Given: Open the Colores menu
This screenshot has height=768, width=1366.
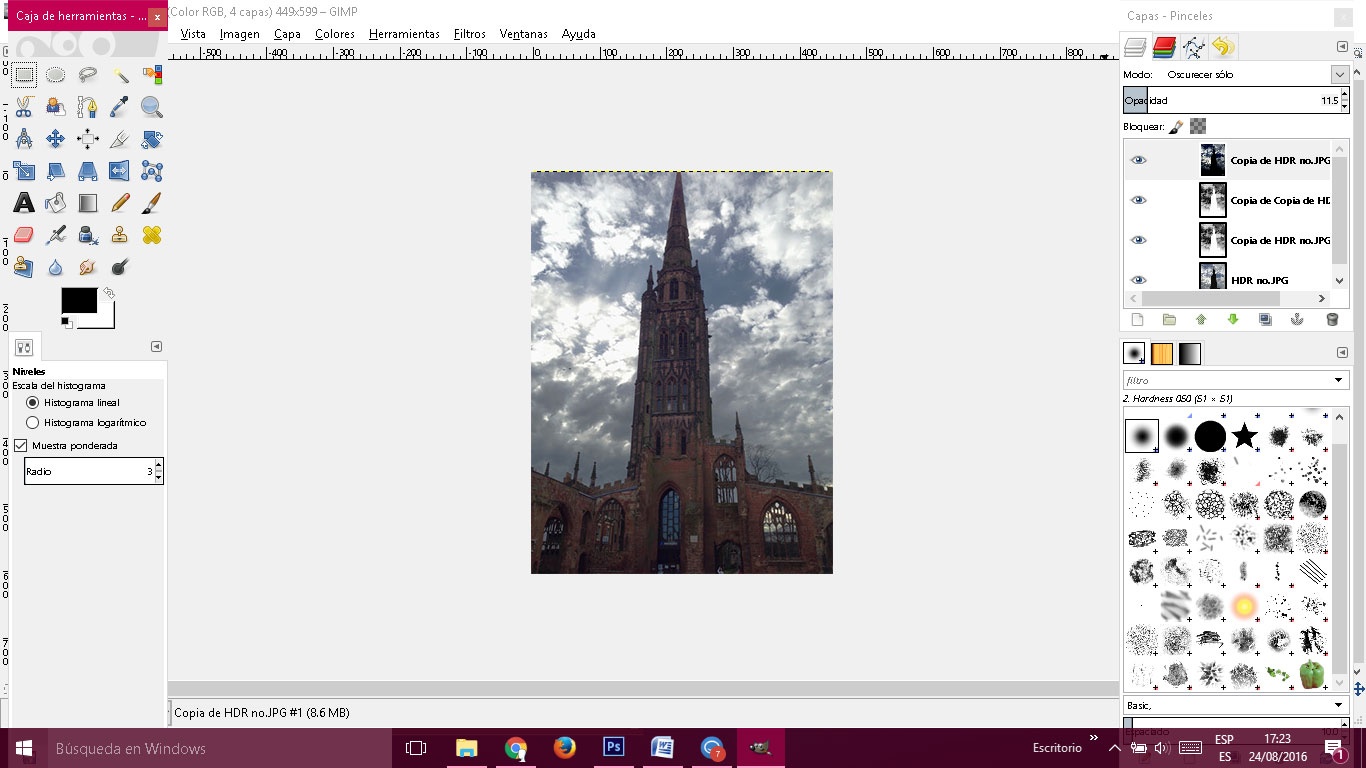Looking at the screenshot, I should click(x=334, y=34).
